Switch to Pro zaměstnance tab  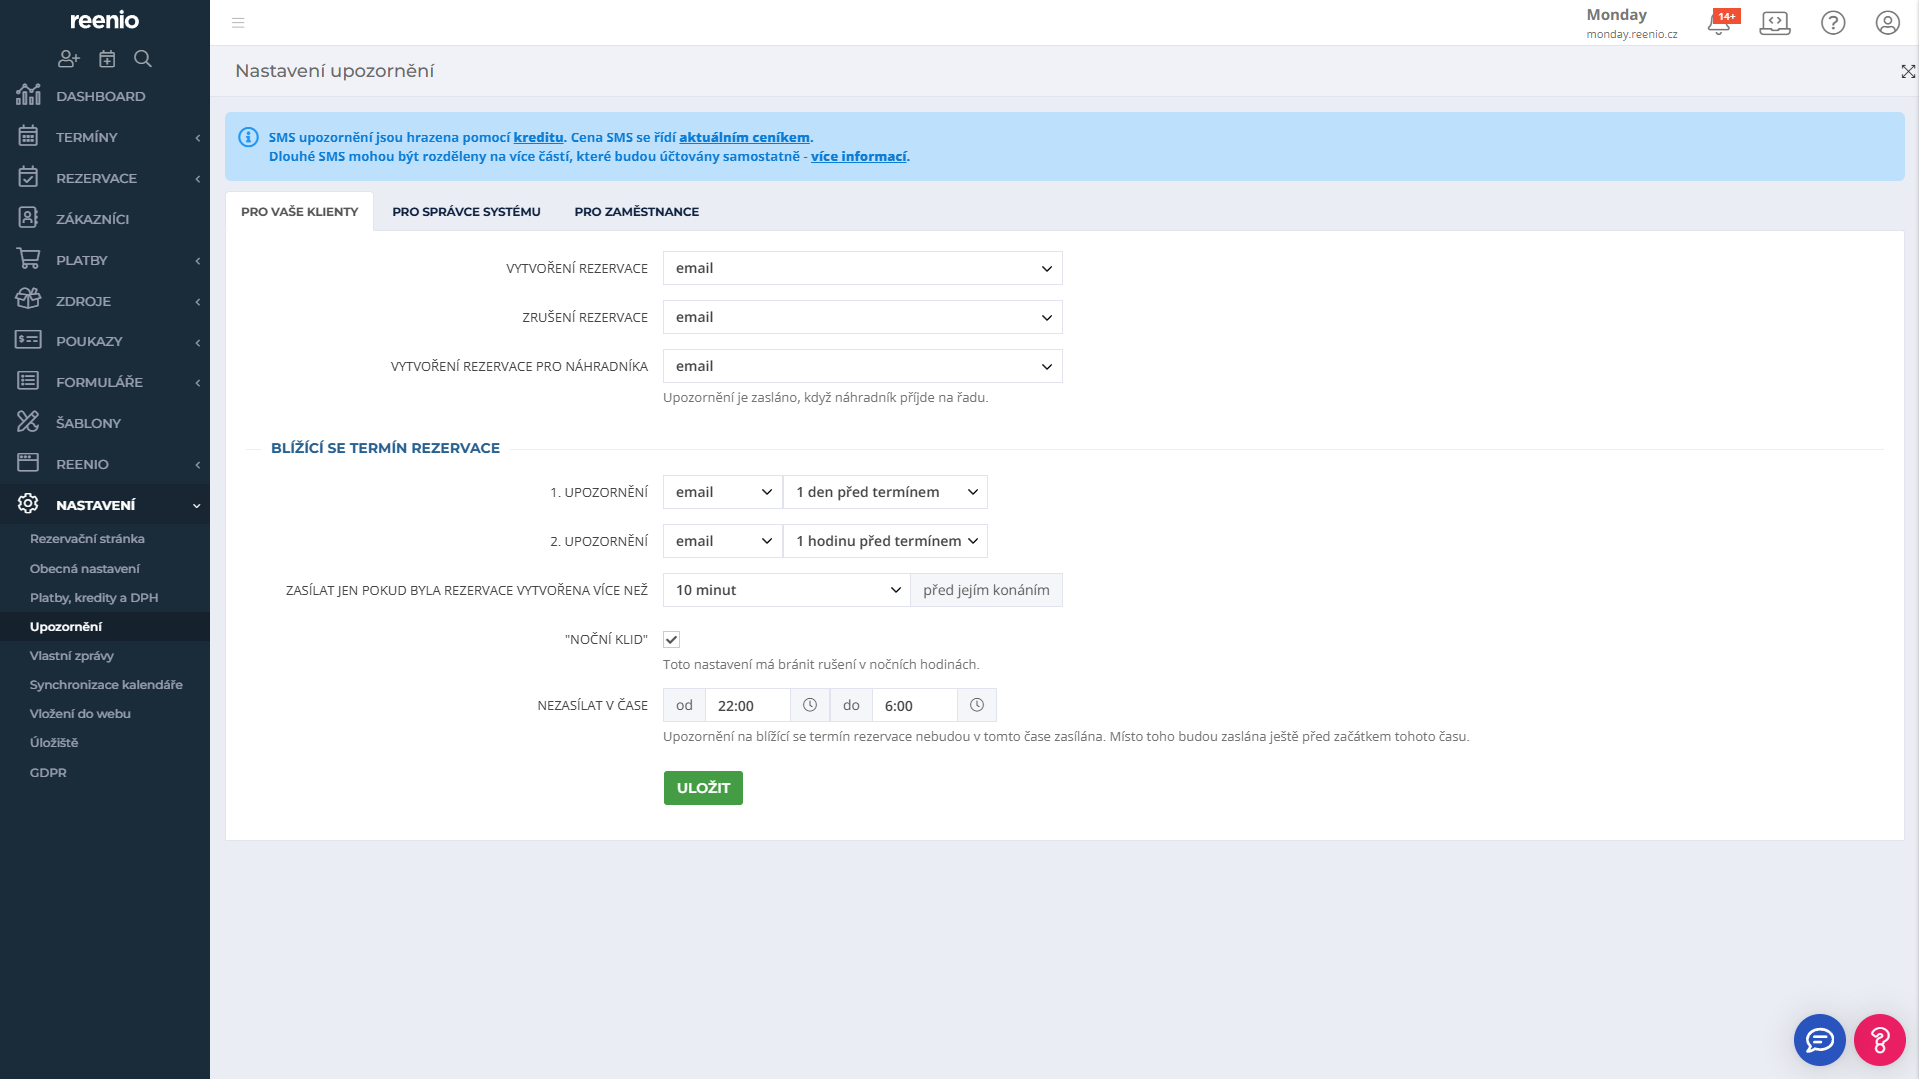636,211
